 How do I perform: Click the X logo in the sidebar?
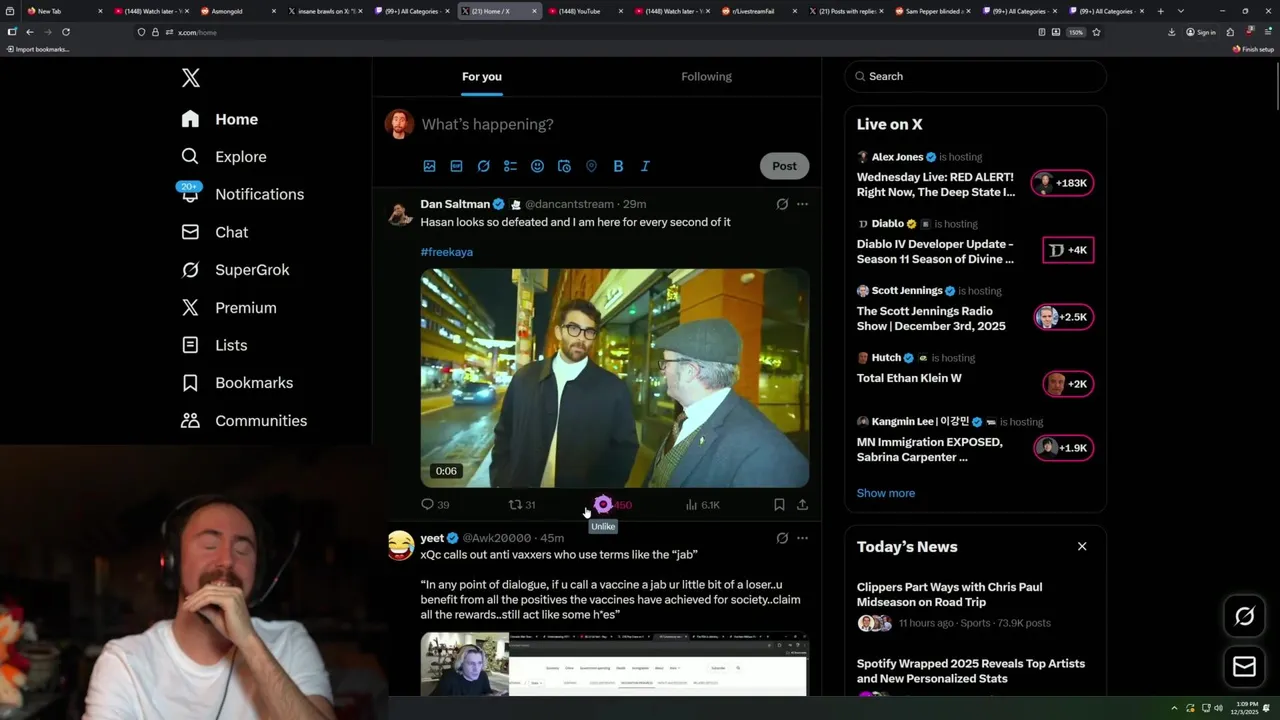[x=190, y=78]
